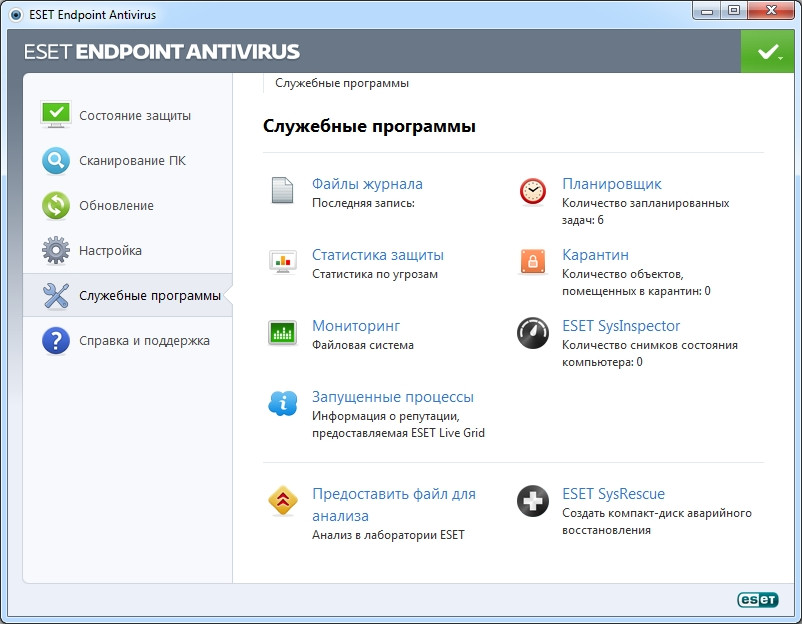Open the Файлы журнала link

point(367,184)
